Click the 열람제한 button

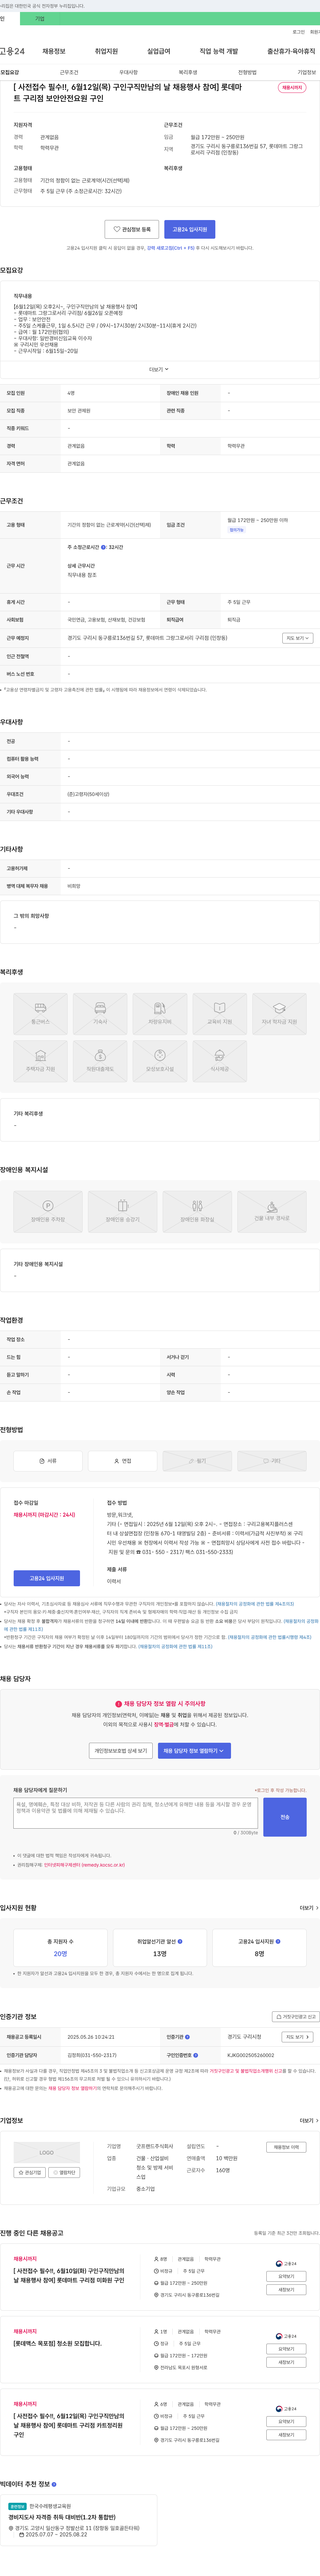[64, 2172]
